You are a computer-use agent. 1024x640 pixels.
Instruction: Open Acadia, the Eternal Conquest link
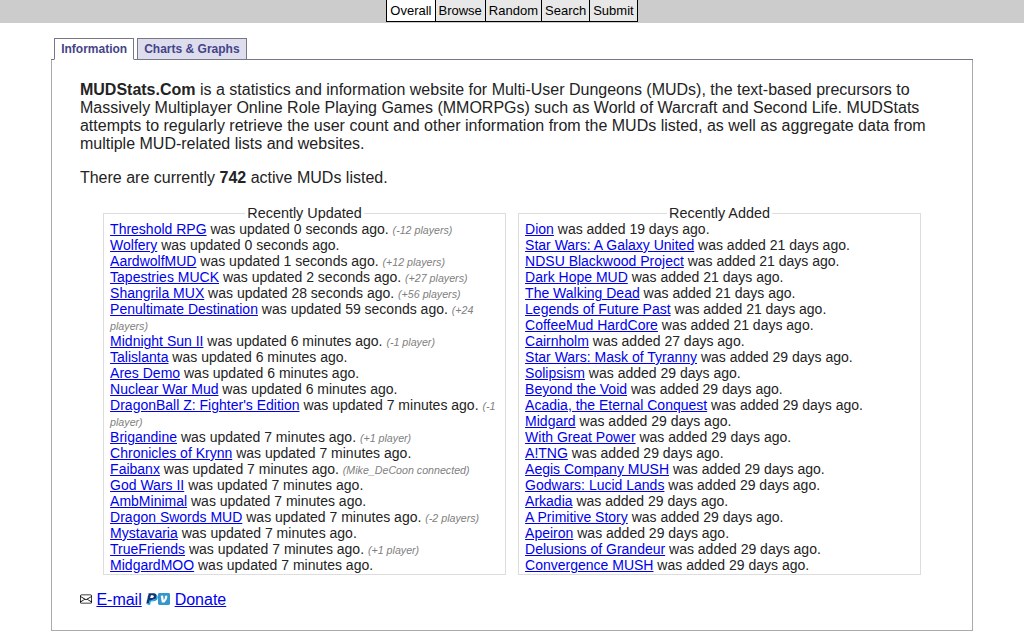point(616,406)
